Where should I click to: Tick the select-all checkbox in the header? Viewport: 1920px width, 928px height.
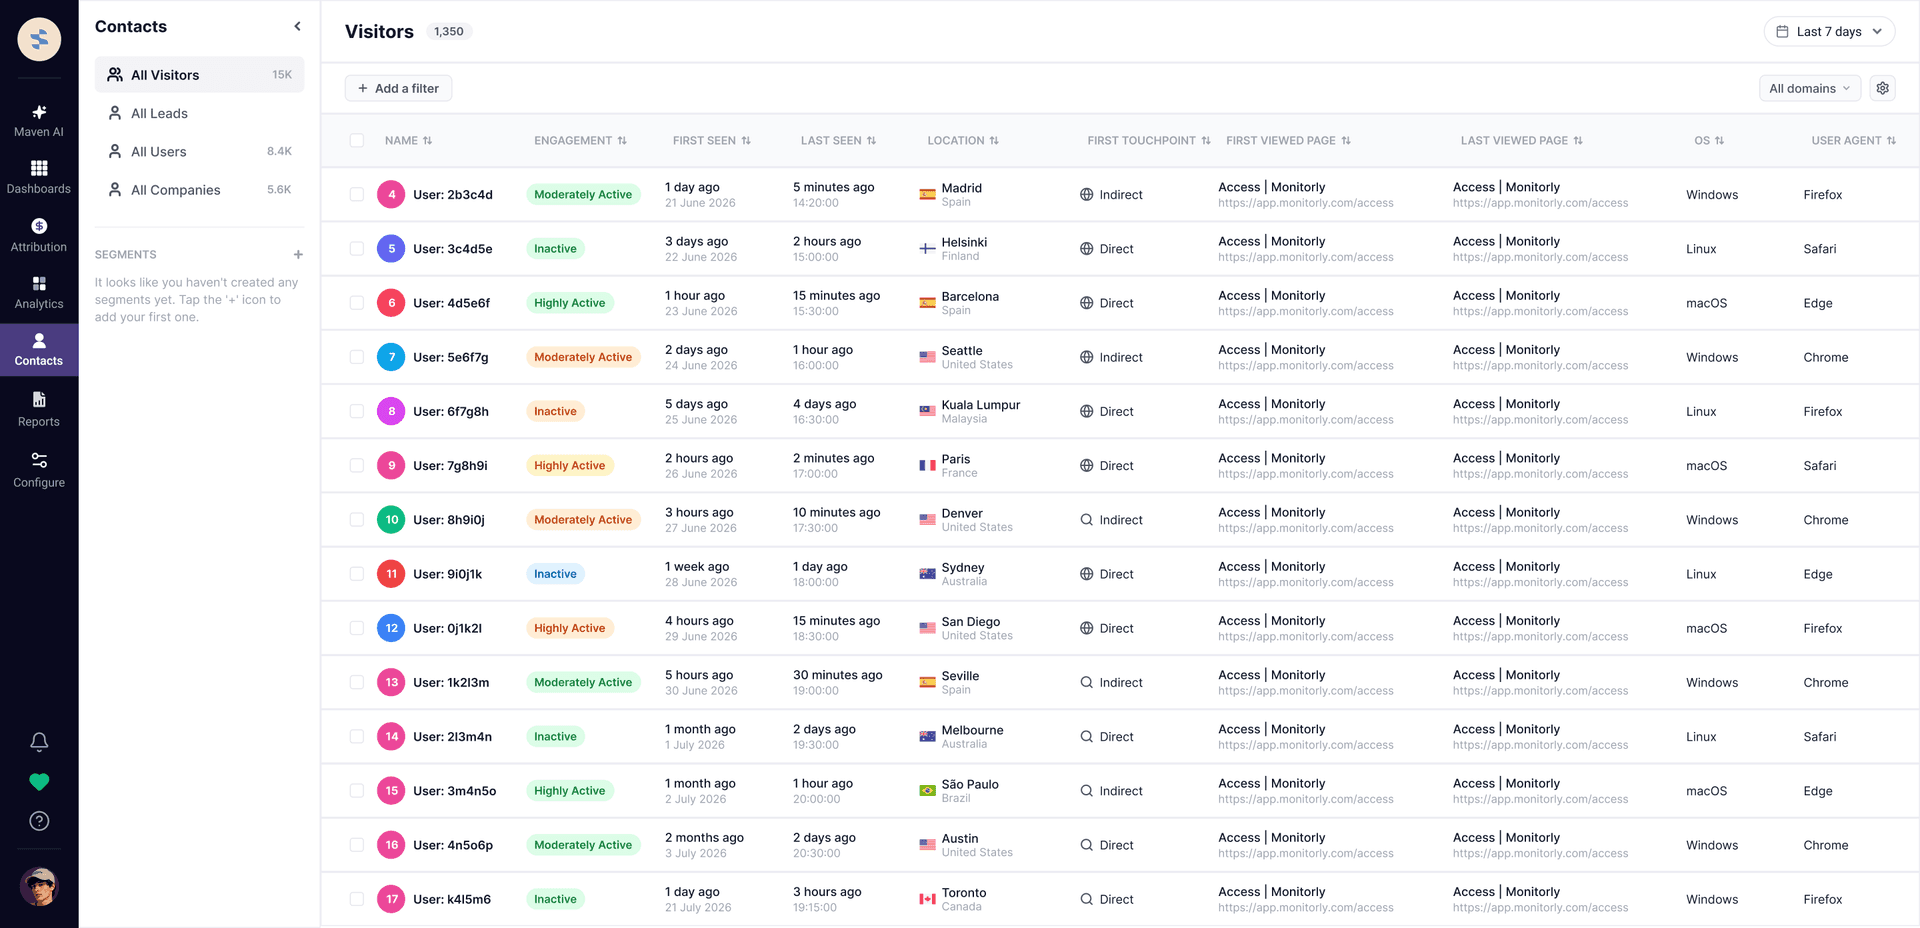[x=357, y=140]
